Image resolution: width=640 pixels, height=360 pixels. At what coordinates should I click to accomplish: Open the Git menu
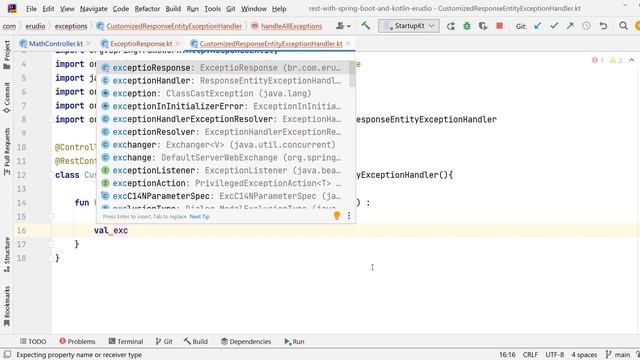click(231, 9)
